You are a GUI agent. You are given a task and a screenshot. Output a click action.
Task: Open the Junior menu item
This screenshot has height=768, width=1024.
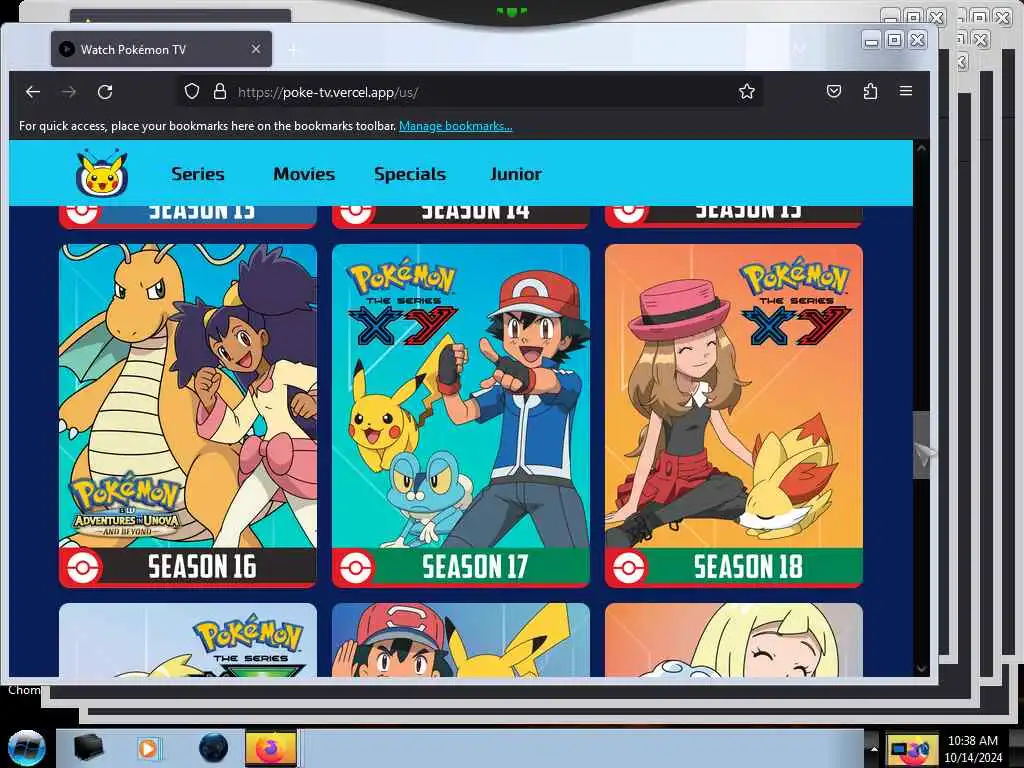pyautogui.click(x=516, y=174)
